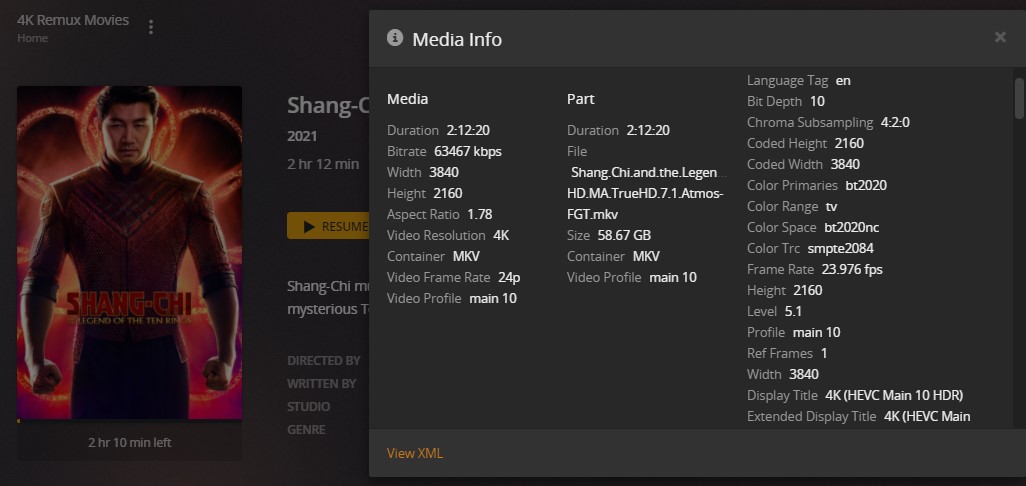The height and width of the screenshot is (486, 1026).
Task: Click the Media Info scrollbar thumb
Action: click(x=1019, y=98)
